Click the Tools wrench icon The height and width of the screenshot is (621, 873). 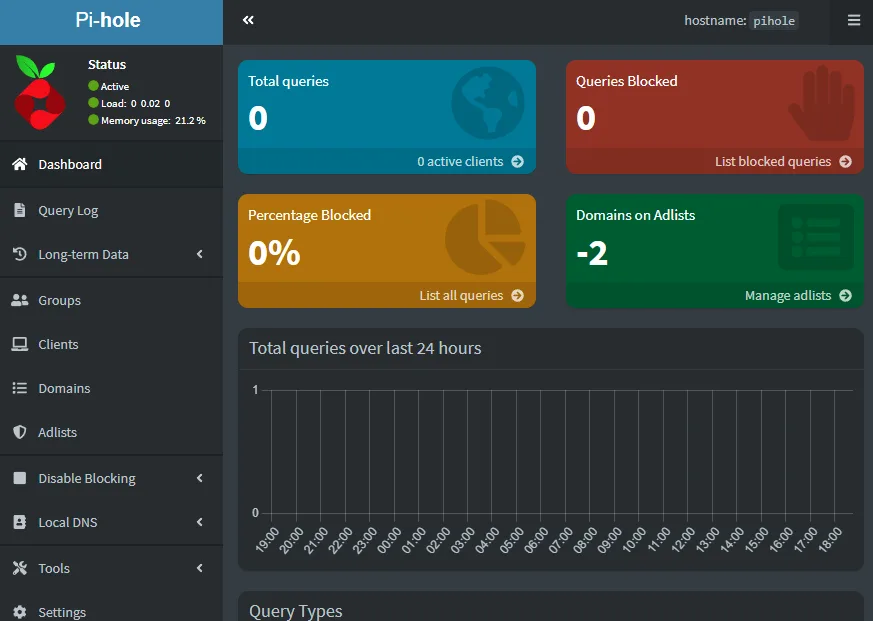(x=19, y=568)
